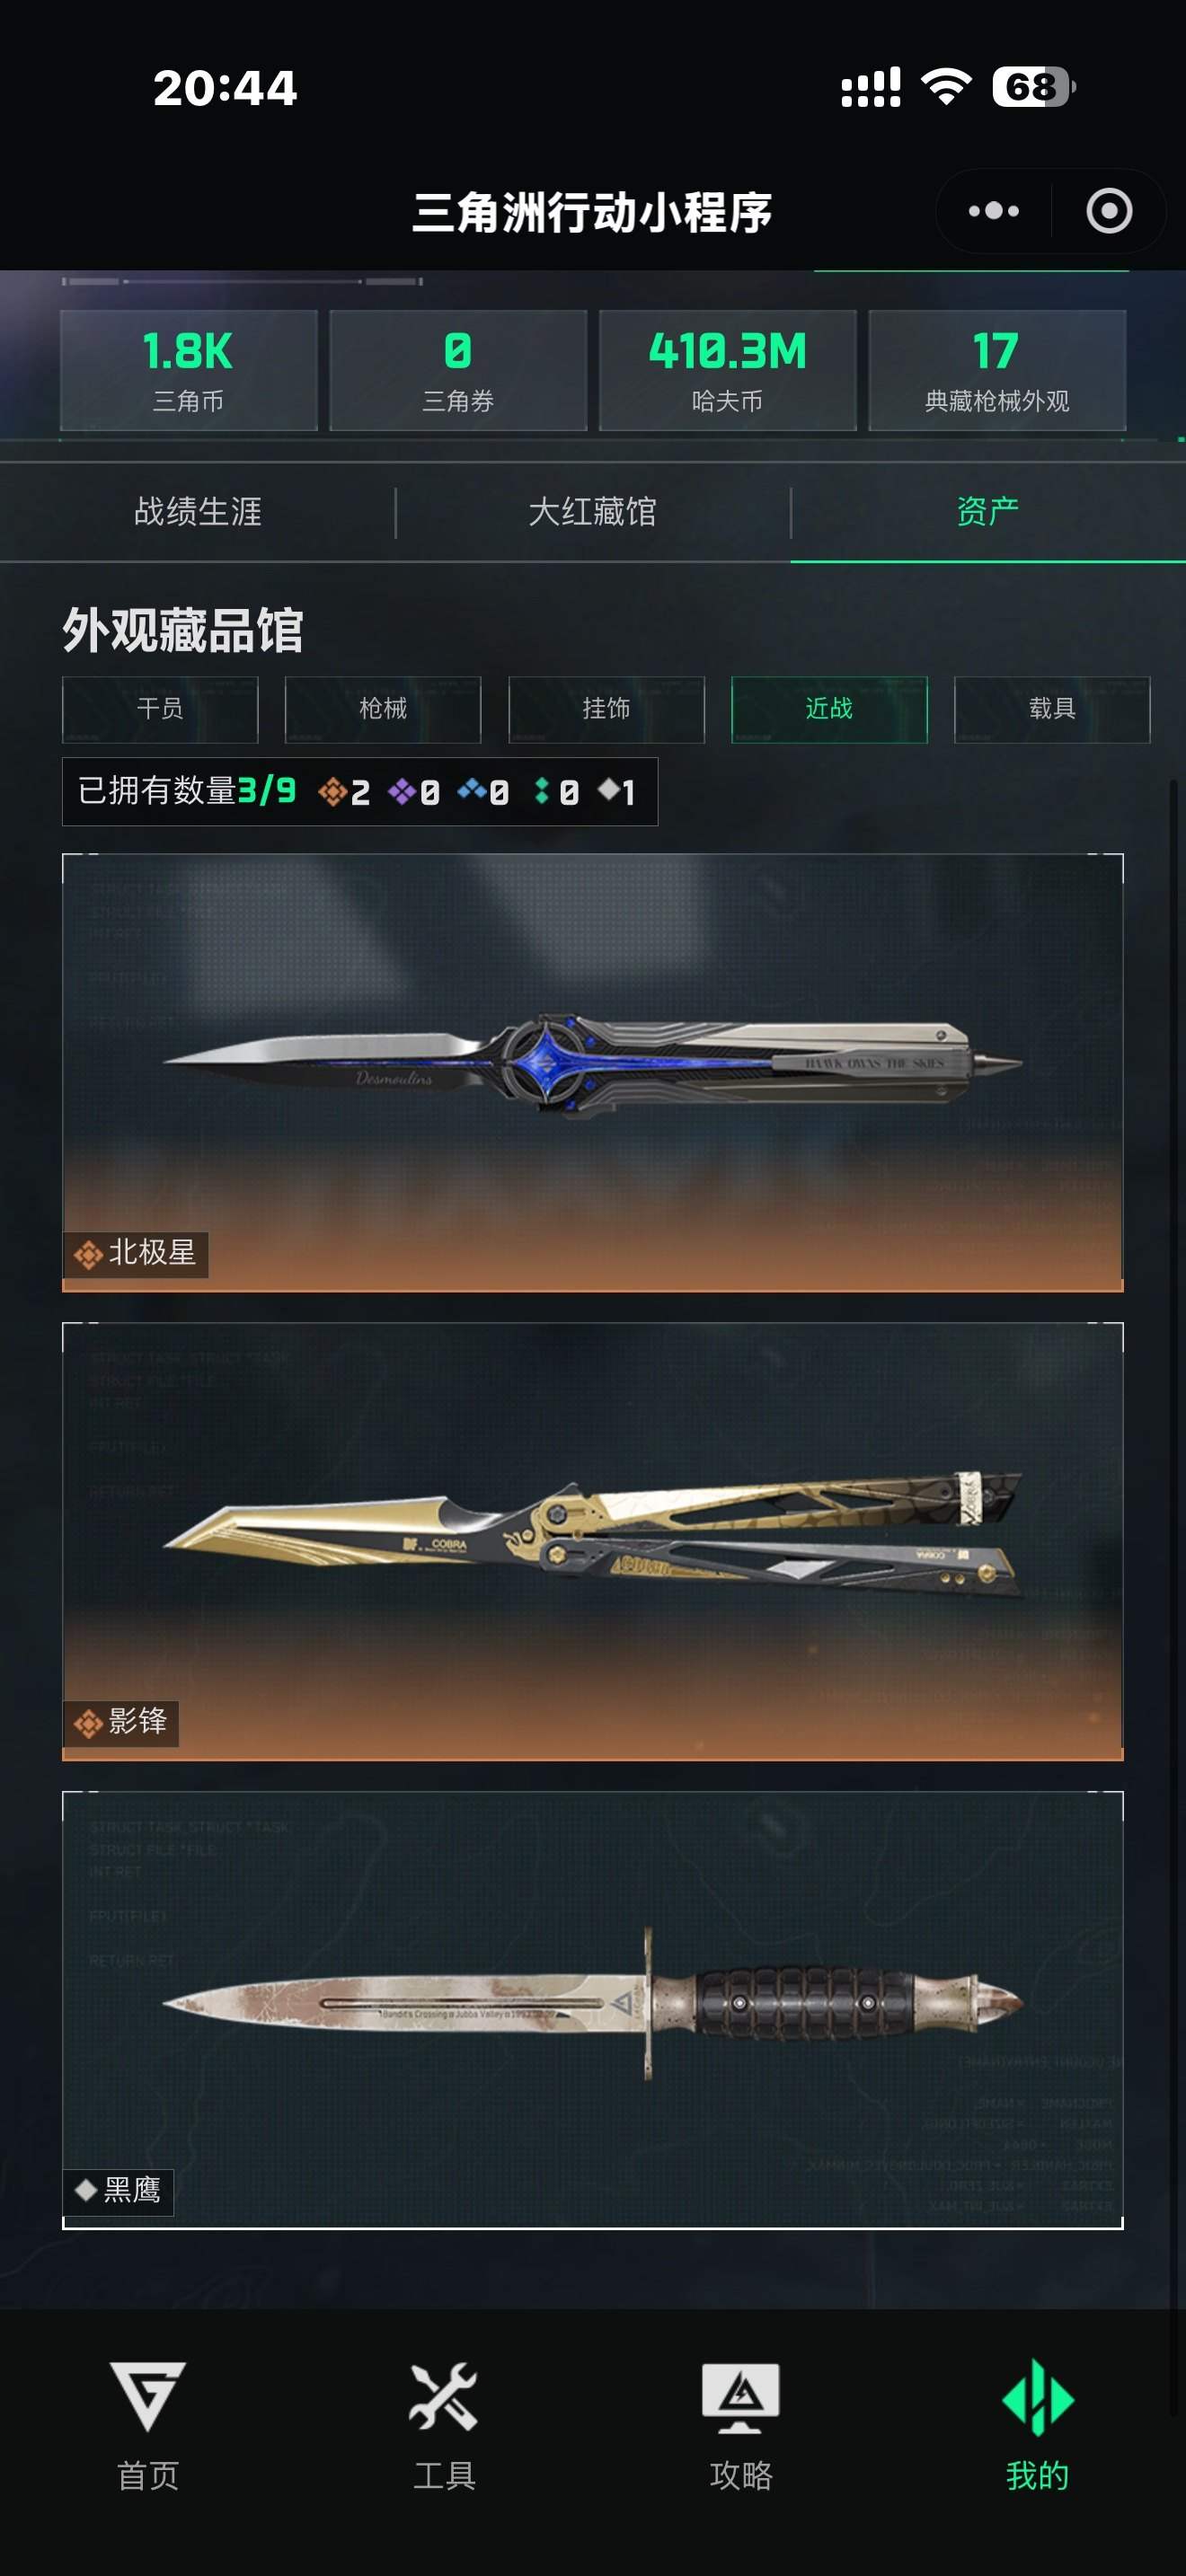Image resolution: width=1186 pixels, height=2576 pixels.
Task: Filter collection by 载具
Action: point(1052,709)
